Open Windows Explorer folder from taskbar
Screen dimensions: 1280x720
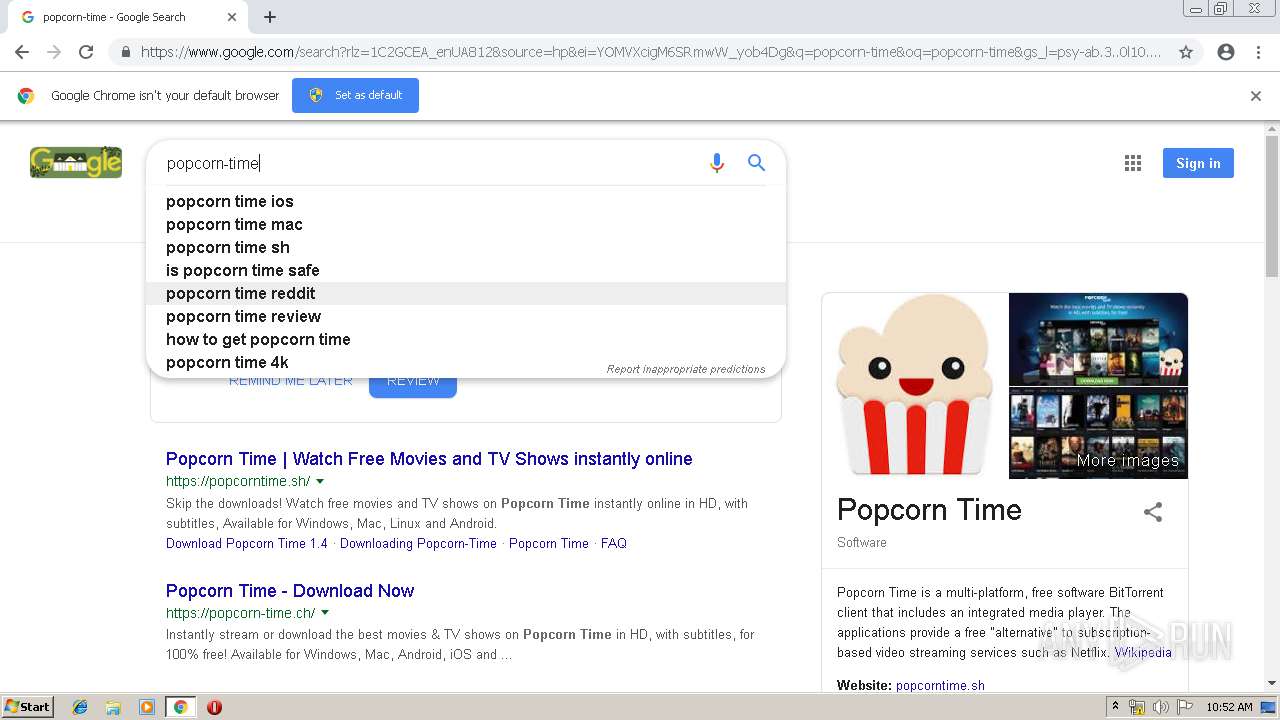[113, 707]
